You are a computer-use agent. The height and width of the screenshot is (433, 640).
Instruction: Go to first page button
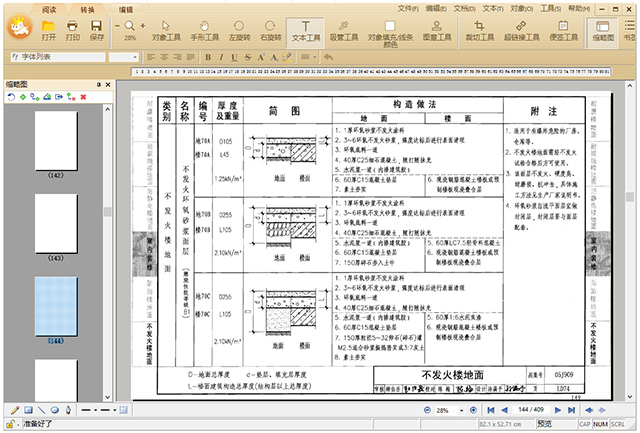[x=491, y=410]
